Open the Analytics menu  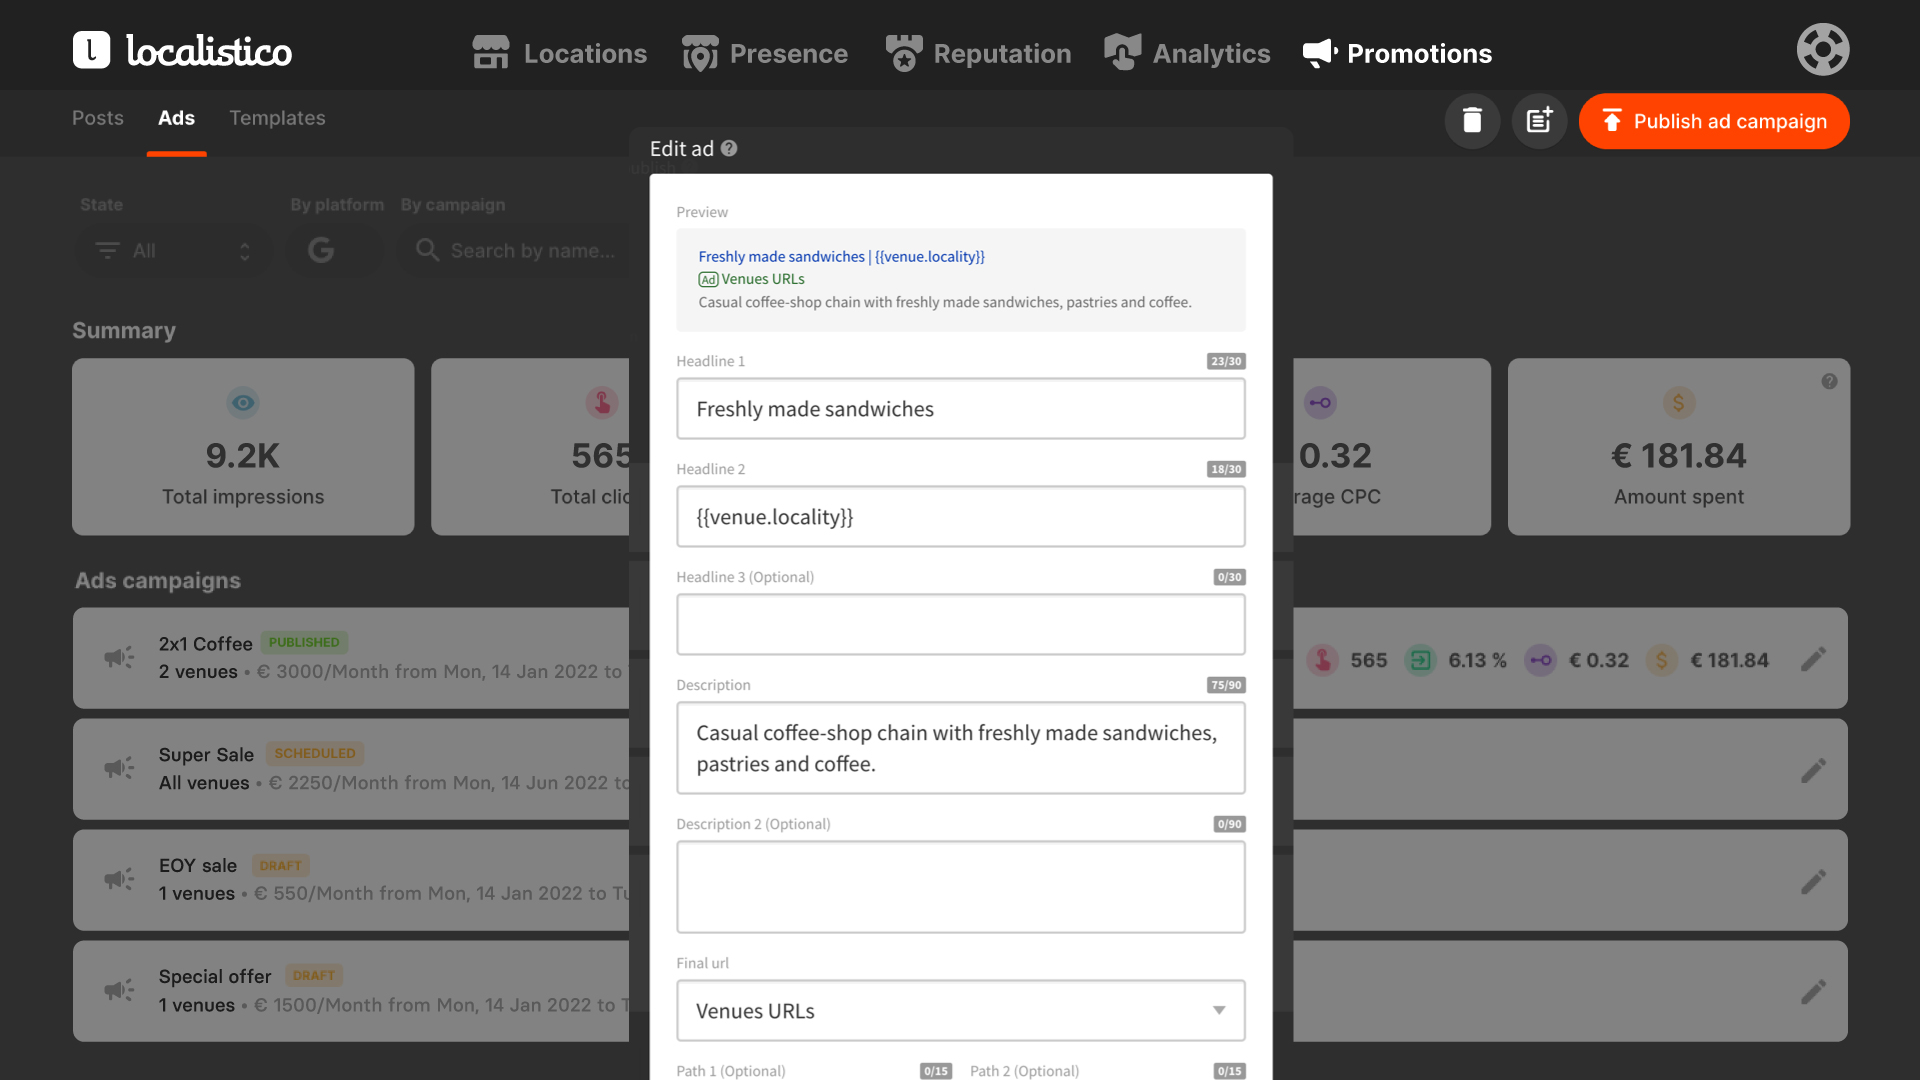click(x=1187, y=53)
